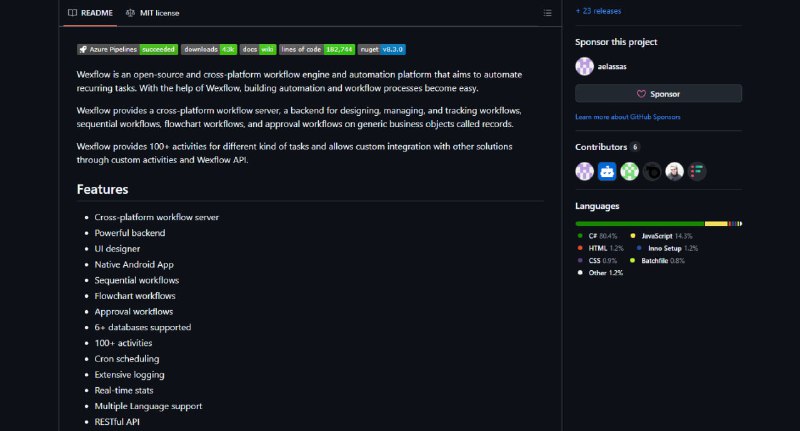Screen dimensions: 800x431
Task: Open the Contributors heading link
Action: [x=601, y=147]
